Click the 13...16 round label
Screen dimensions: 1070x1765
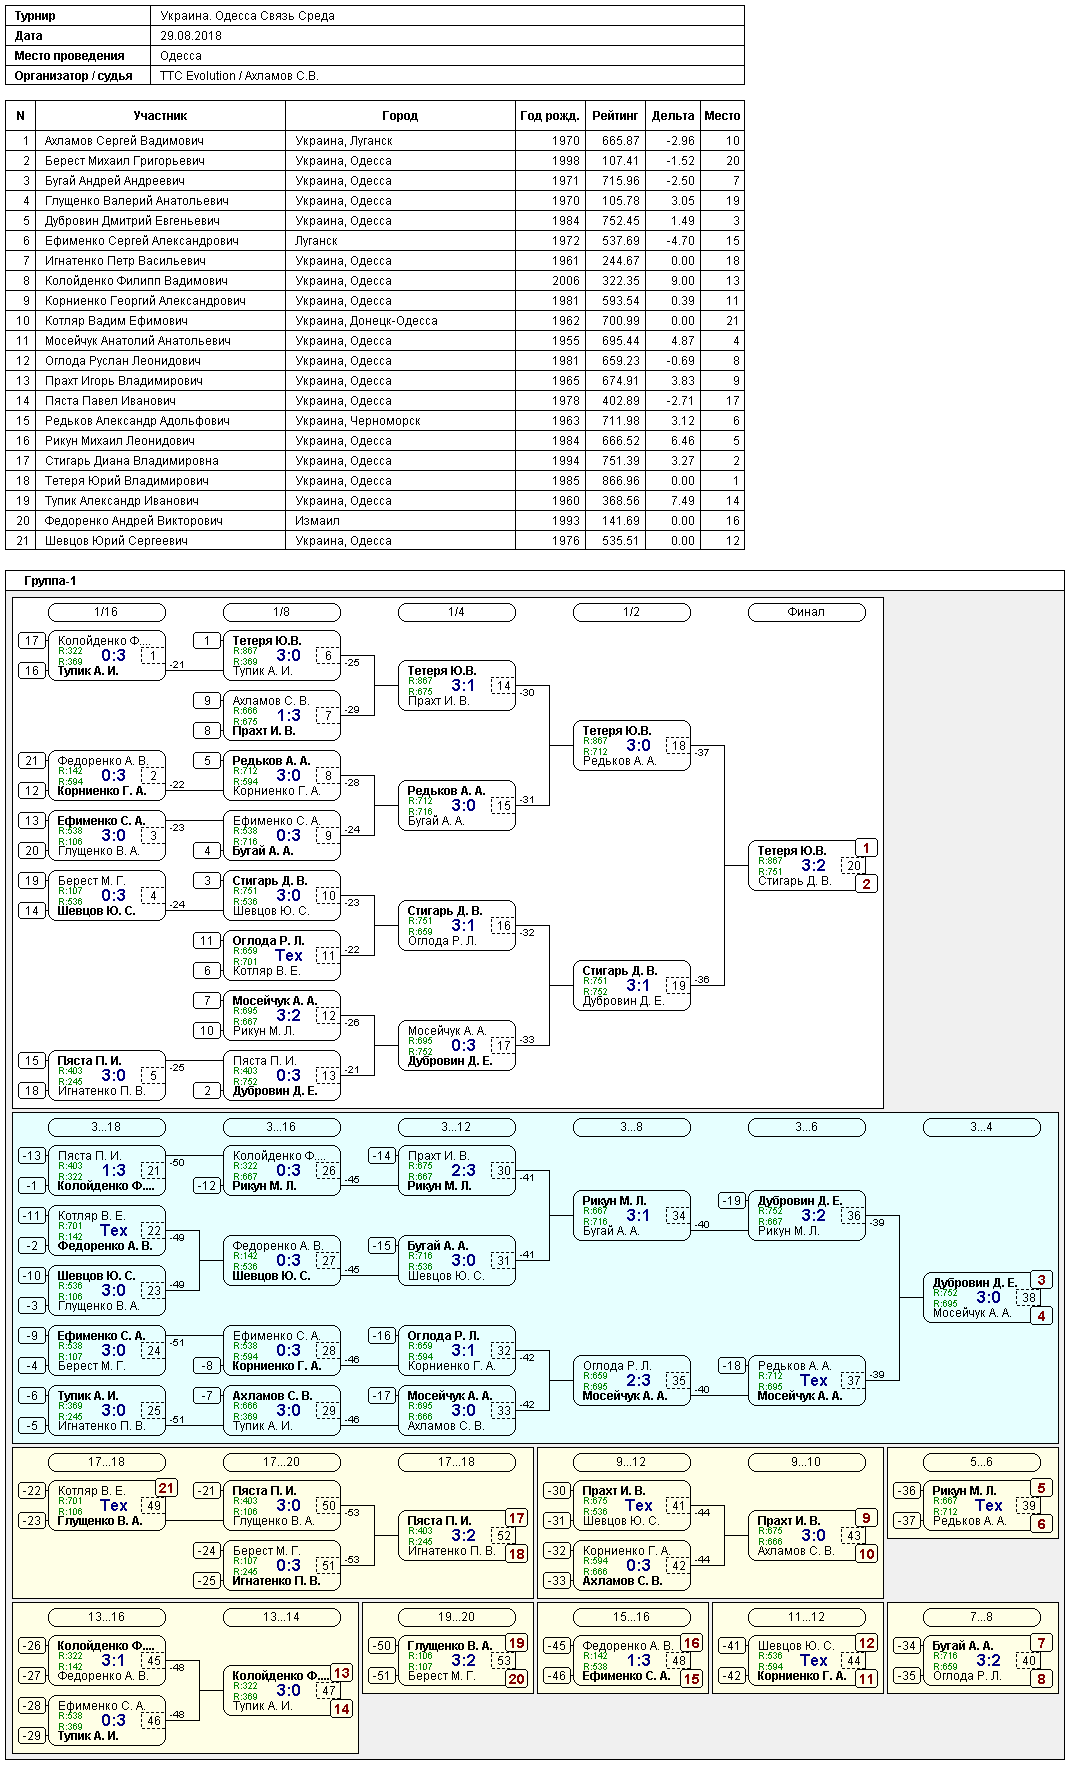pyautogui.click(x=106, y=1617)
